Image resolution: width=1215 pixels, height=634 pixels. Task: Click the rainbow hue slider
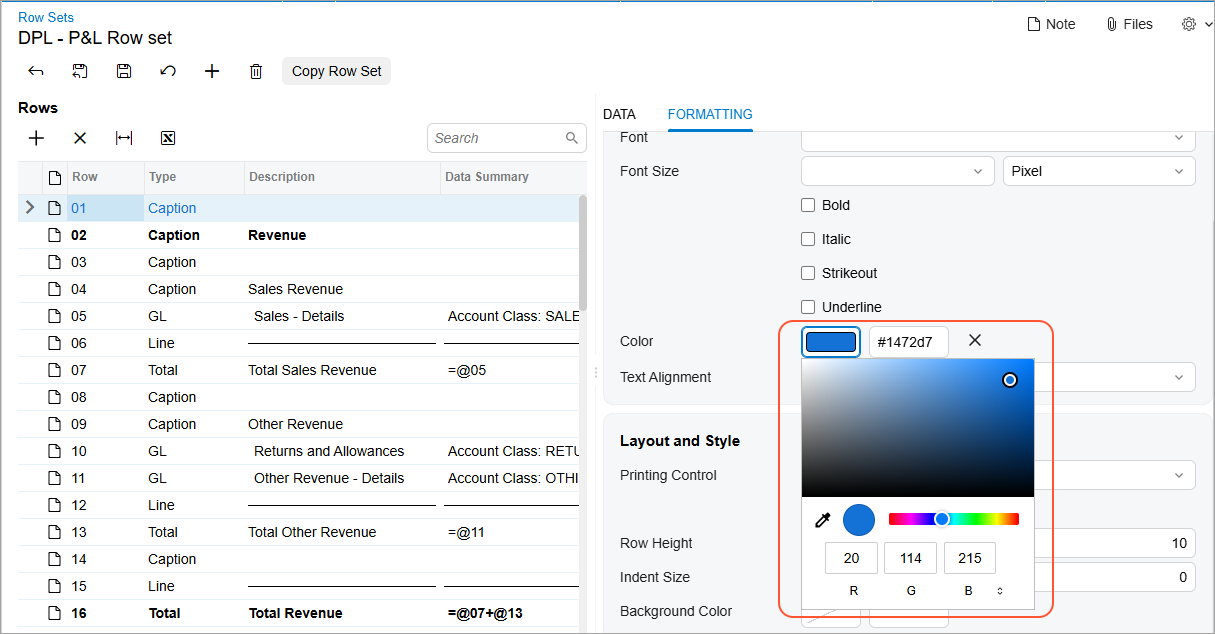[954, 519]
